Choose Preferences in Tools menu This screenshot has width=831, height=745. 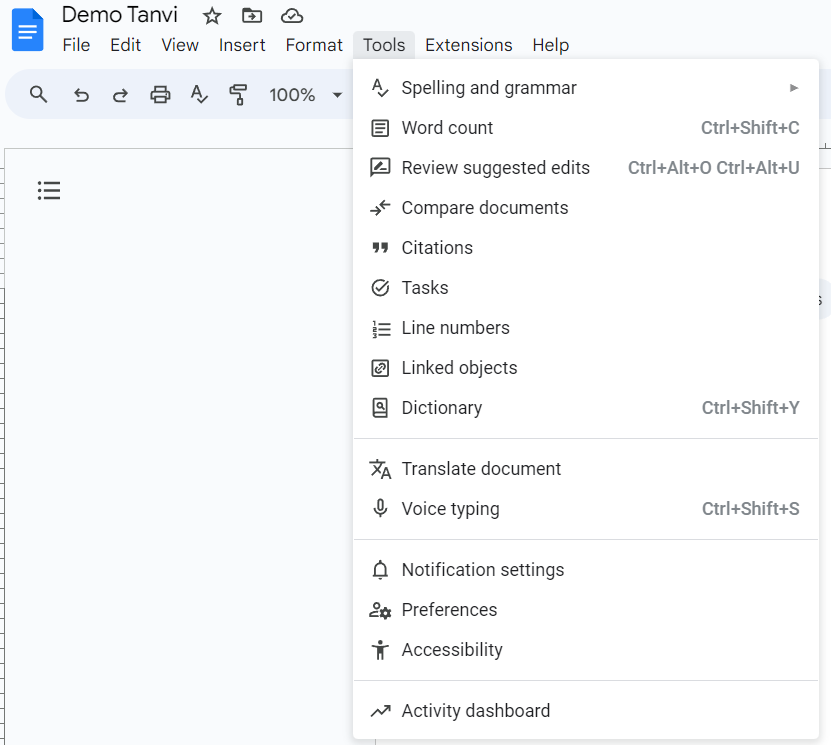[586, 610]
